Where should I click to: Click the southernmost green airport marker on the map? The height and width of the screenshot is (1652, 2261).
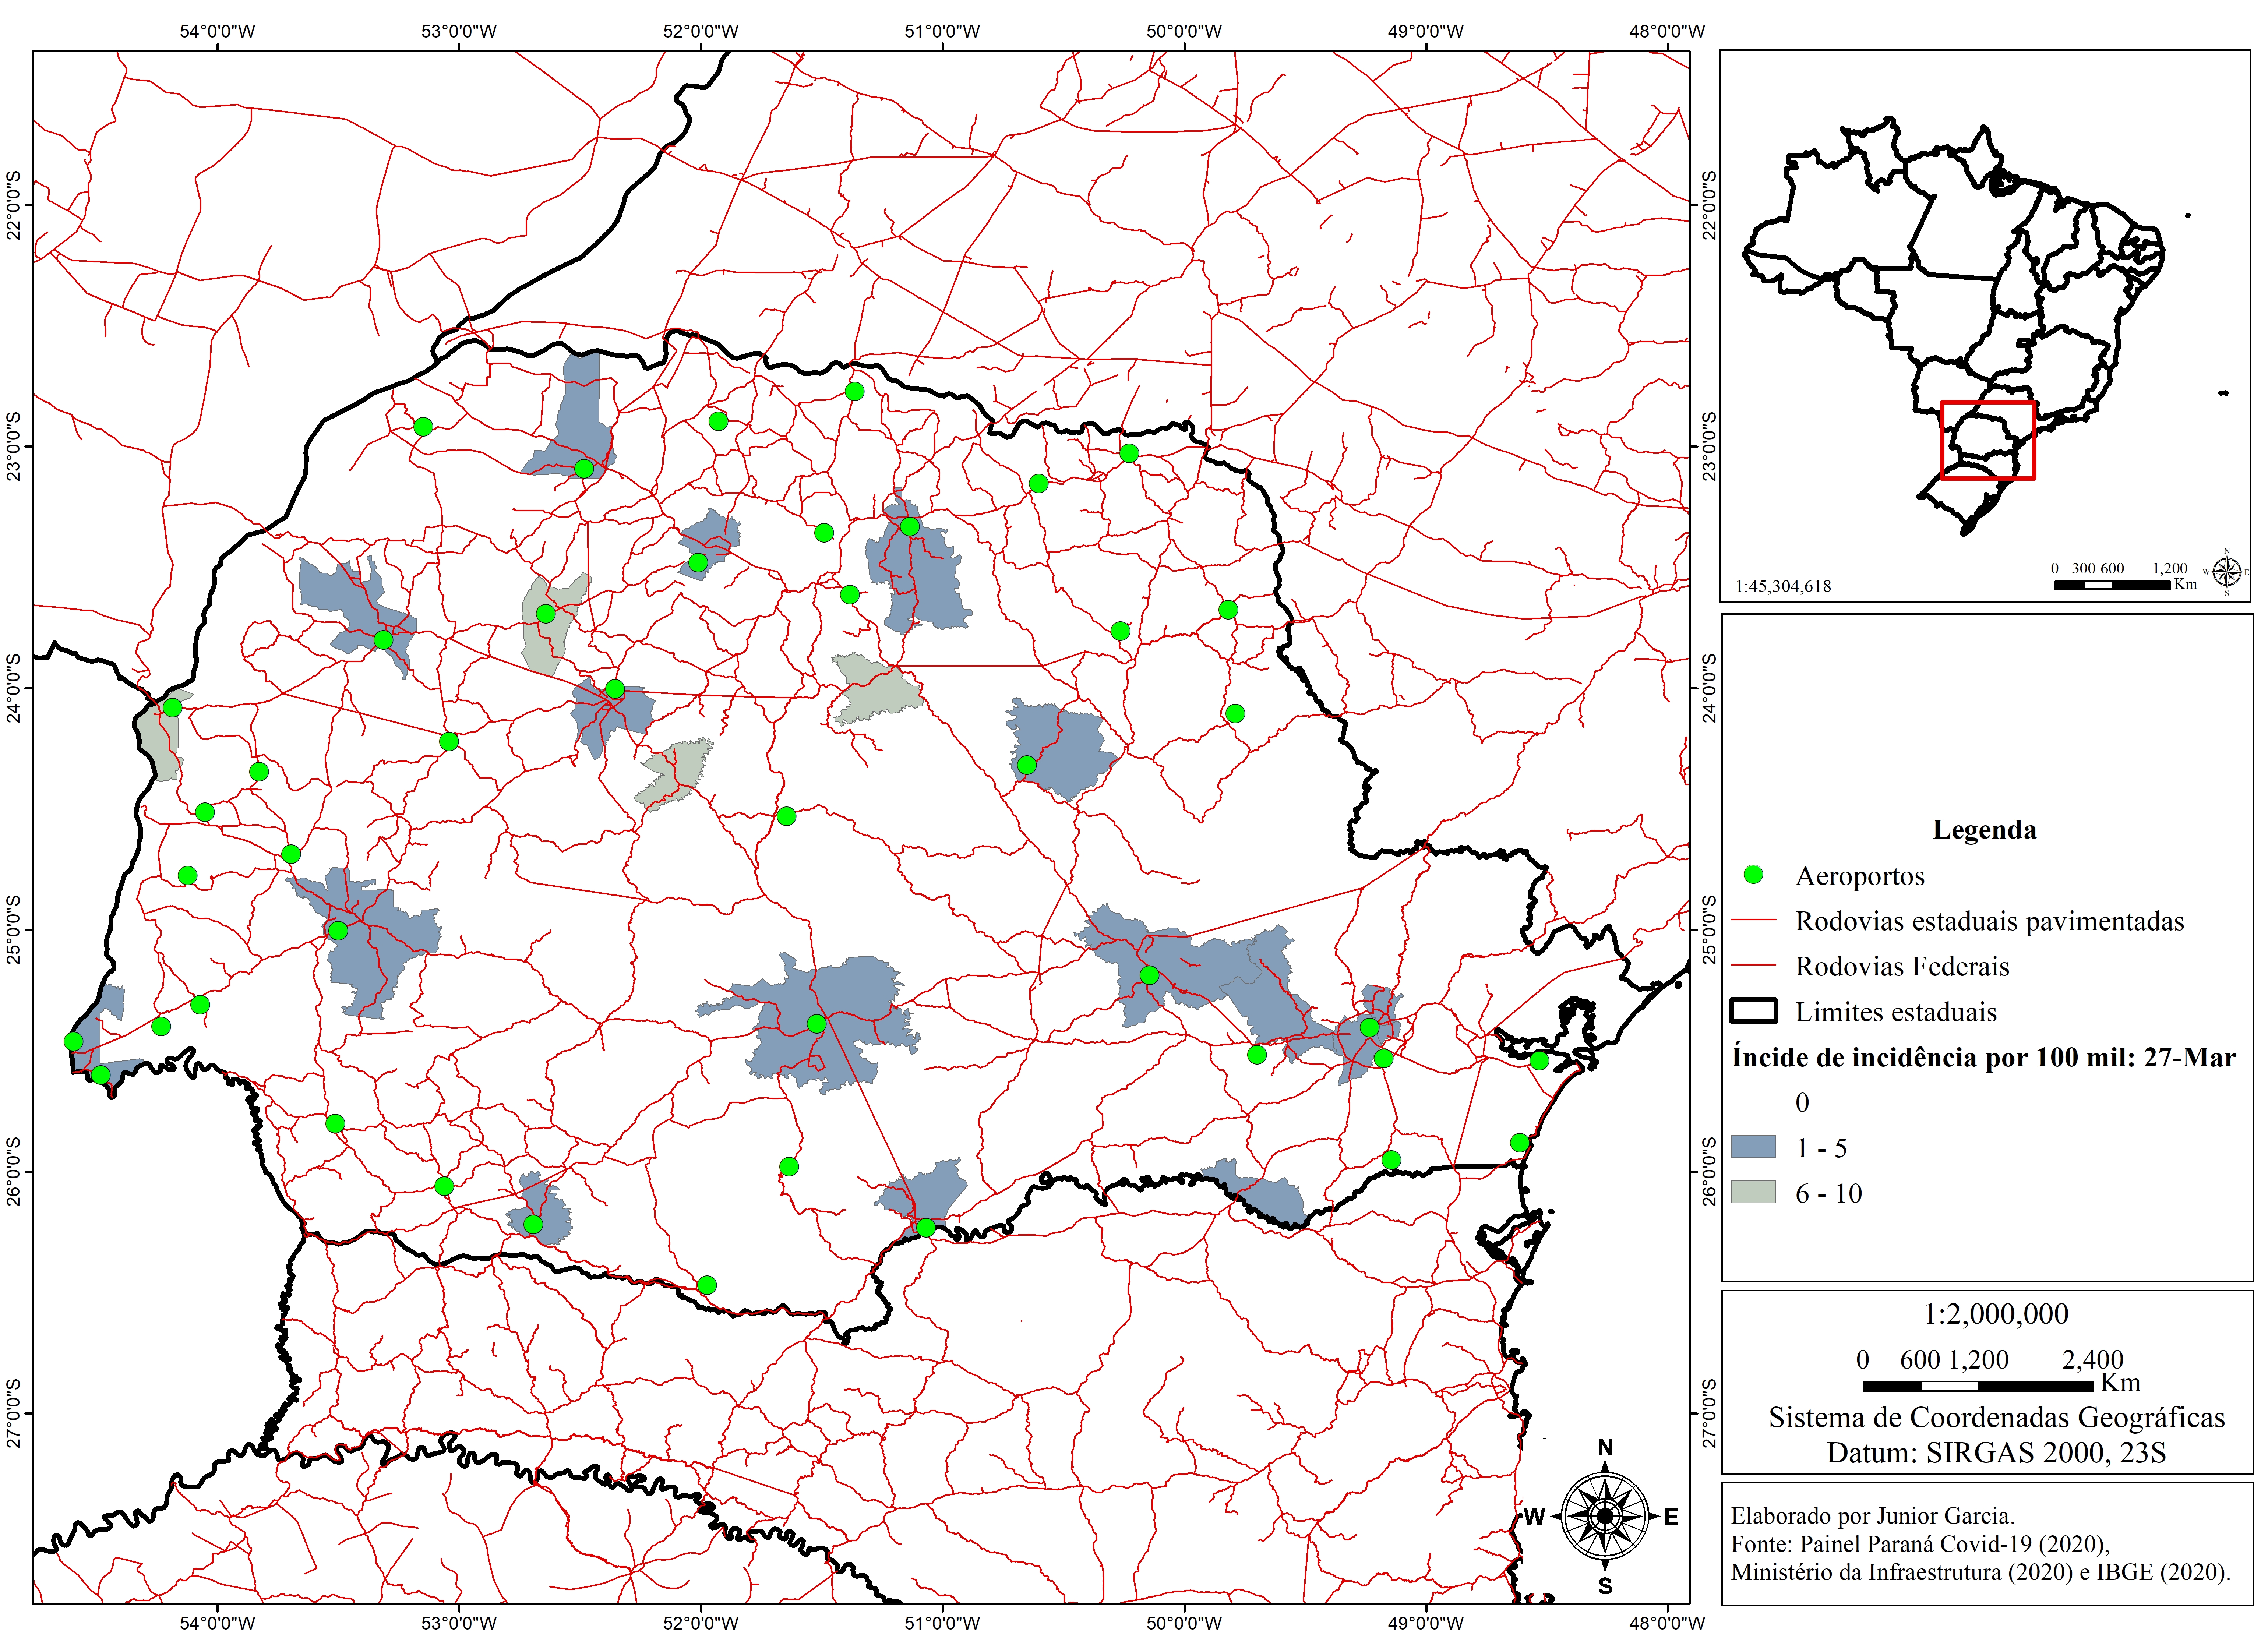pyautogui.click(x=707, y=1285)
